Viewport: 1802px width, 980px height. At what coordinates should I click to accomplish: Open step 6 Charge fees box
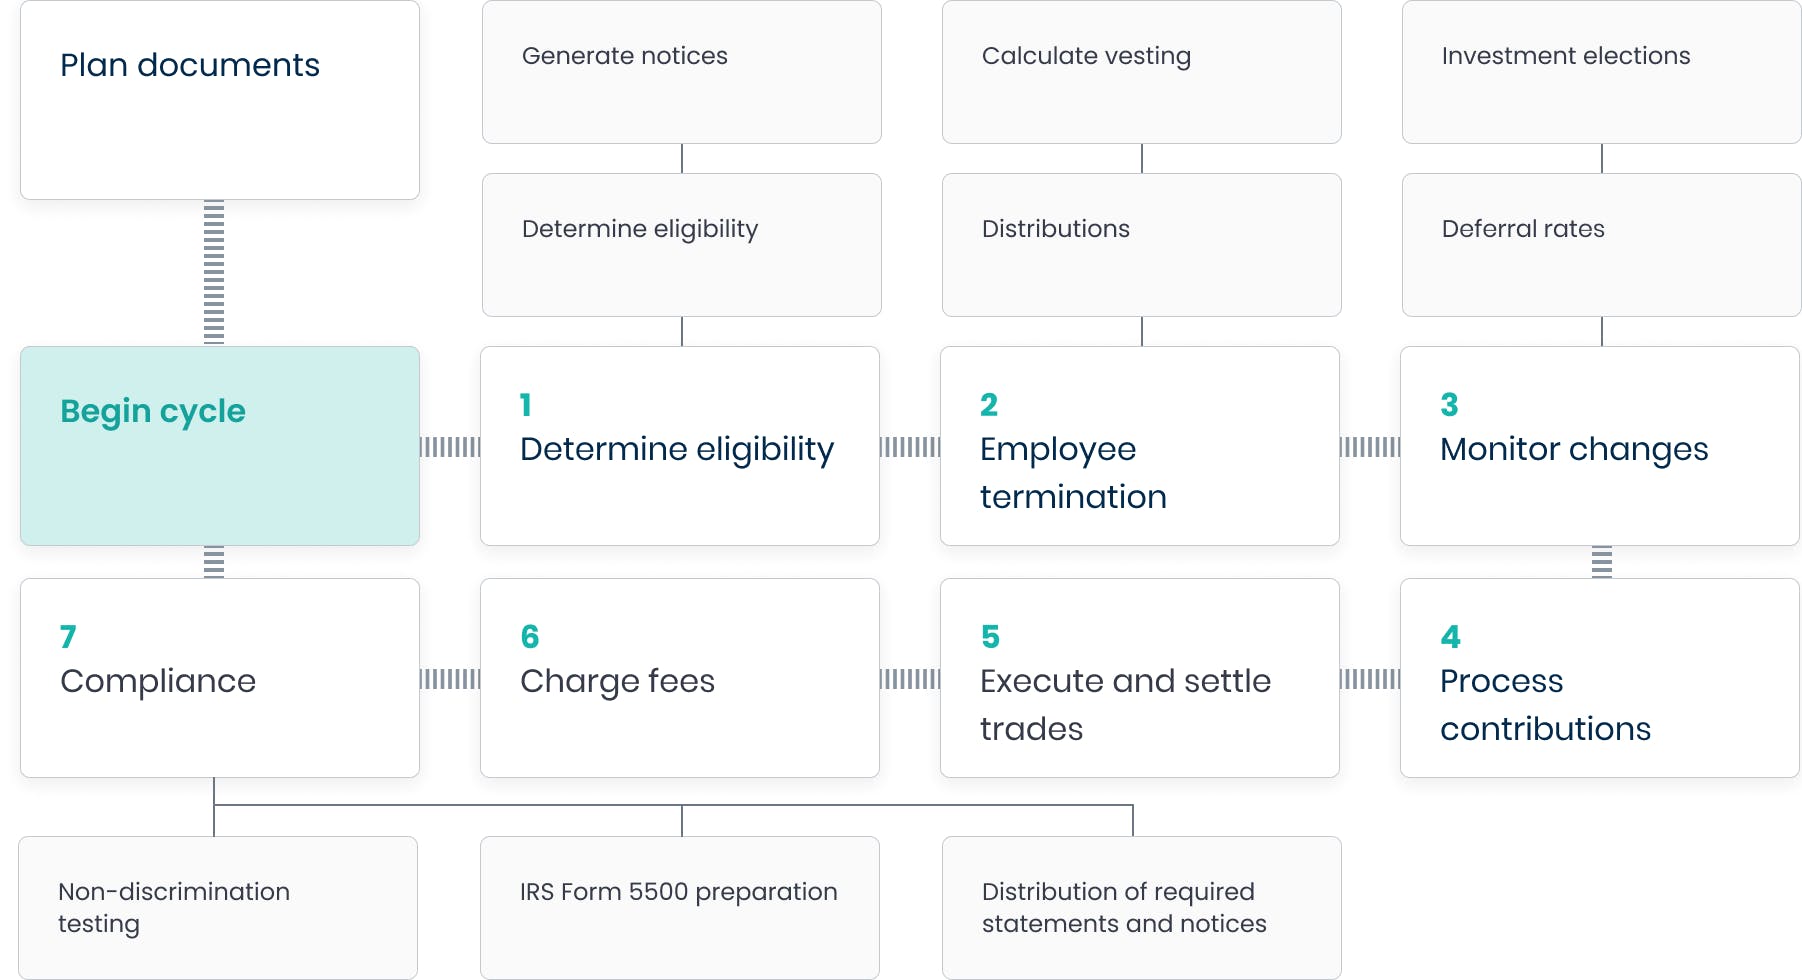pos(680,678)
